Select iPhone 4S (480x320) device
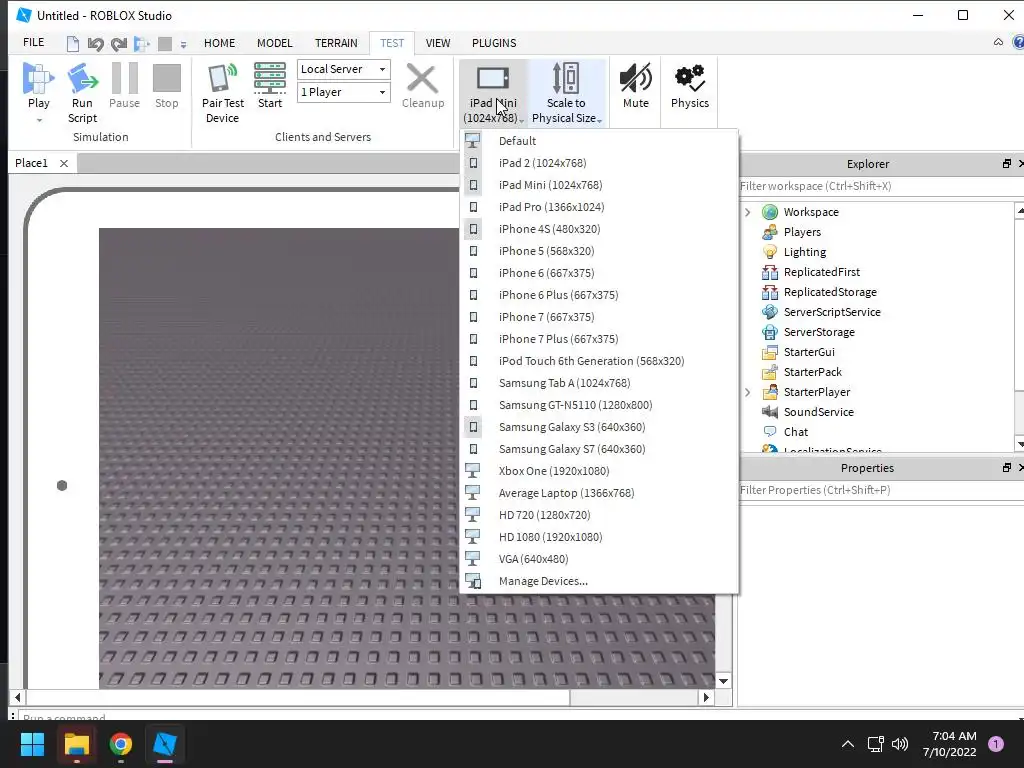This screenshot has width=1024, height=768. pos(599,229)
